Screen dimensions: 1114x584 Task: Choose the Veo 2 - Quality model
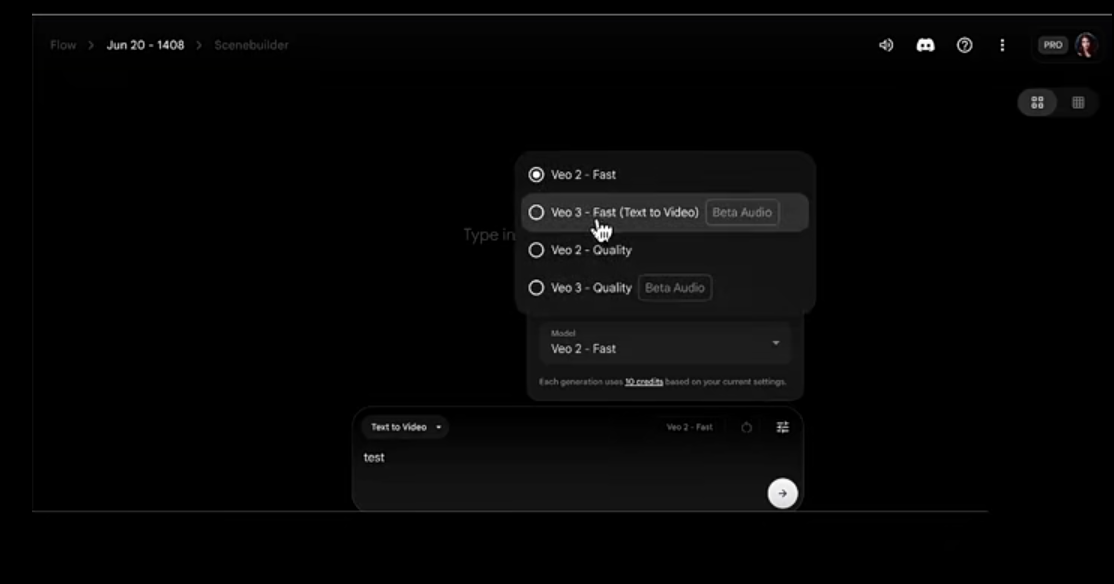click(665, 250)
